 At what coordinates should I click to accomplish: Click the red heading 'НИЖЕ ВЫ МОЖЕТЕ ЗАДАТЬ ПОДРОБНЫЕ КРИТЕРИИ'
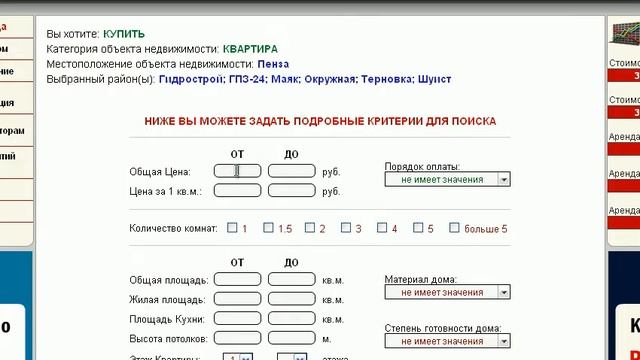[320, 121]
